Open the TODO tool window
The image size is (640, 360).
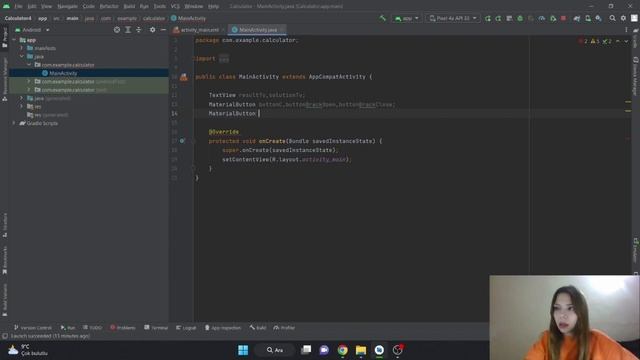(x=92, y=328)
